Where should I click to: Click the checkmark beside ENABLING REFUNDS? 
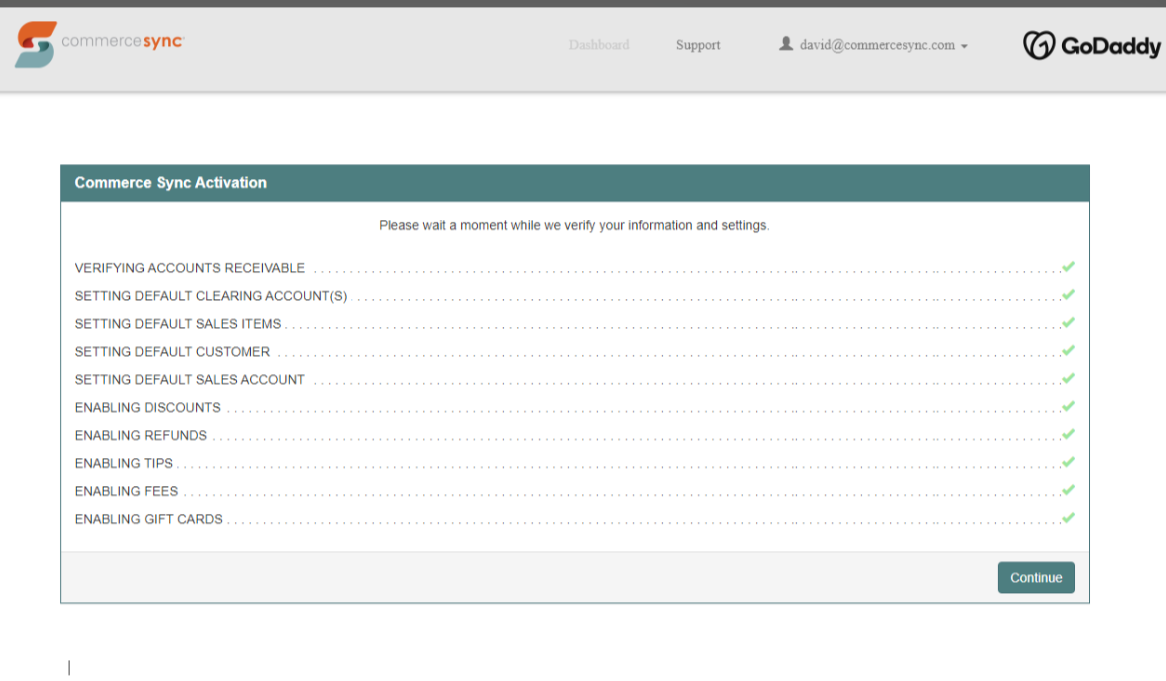tap(1067, 434)
